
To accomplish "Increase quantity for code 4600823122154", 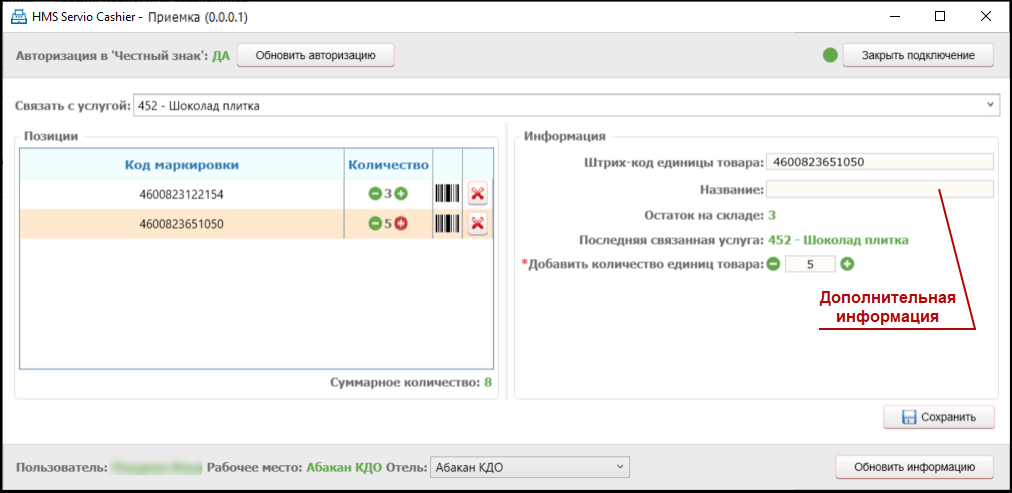I will point(401,194).
